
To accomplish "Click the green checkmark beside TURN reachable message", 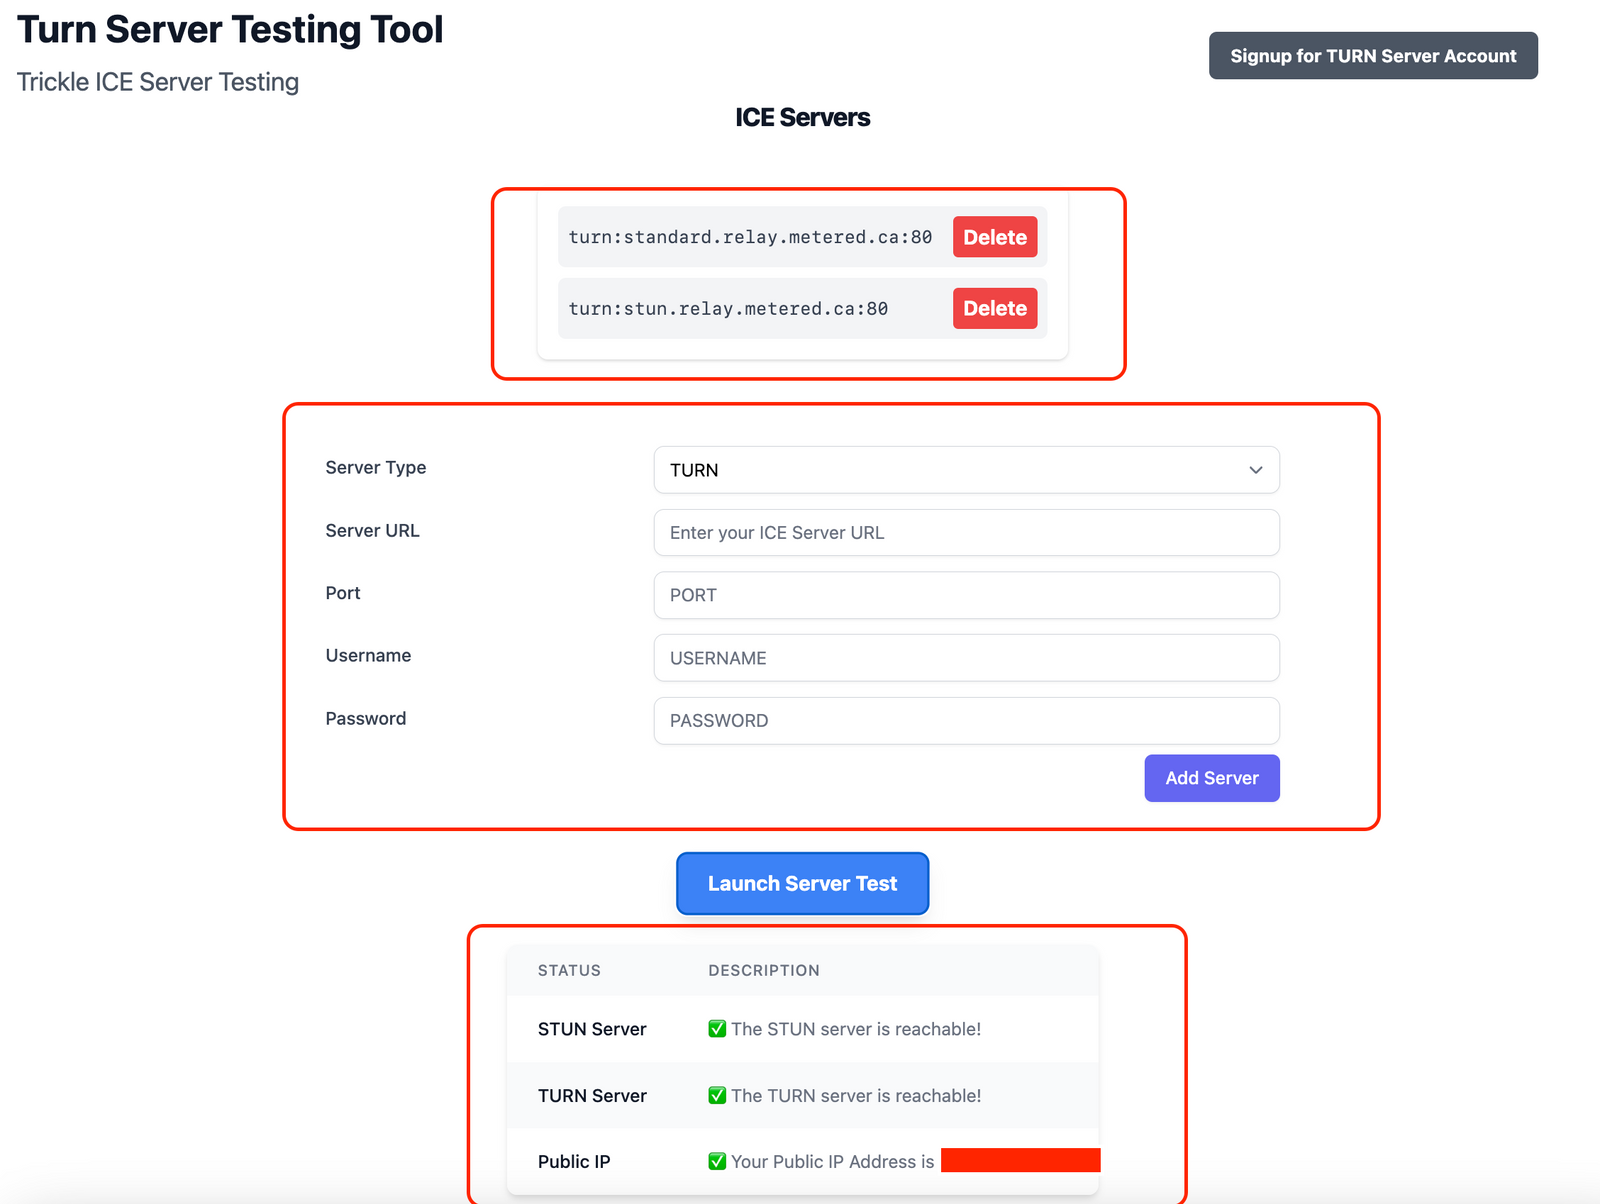I will tap(717, 1096).
